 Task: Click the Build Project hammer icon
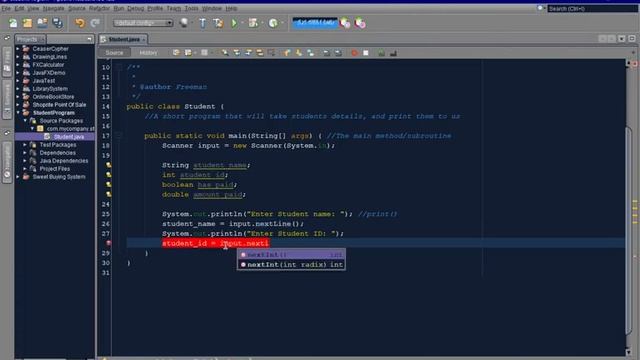[203, 23]
